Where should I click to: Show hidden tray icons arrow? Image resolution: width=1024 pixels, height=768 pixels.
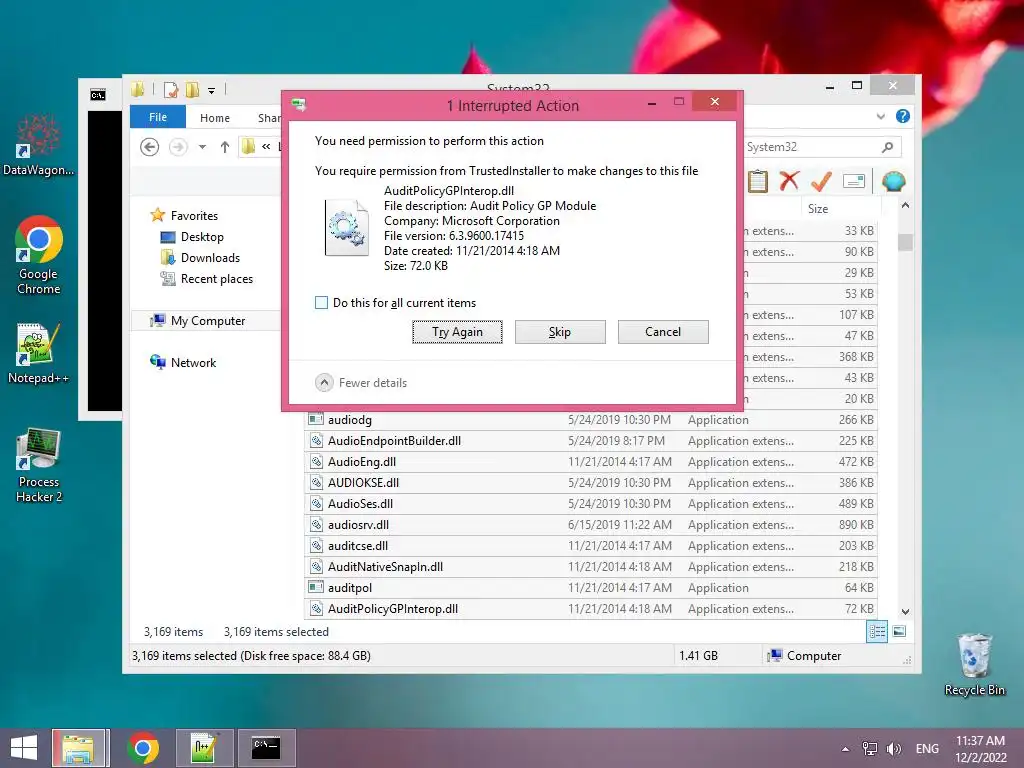[845, 749]
